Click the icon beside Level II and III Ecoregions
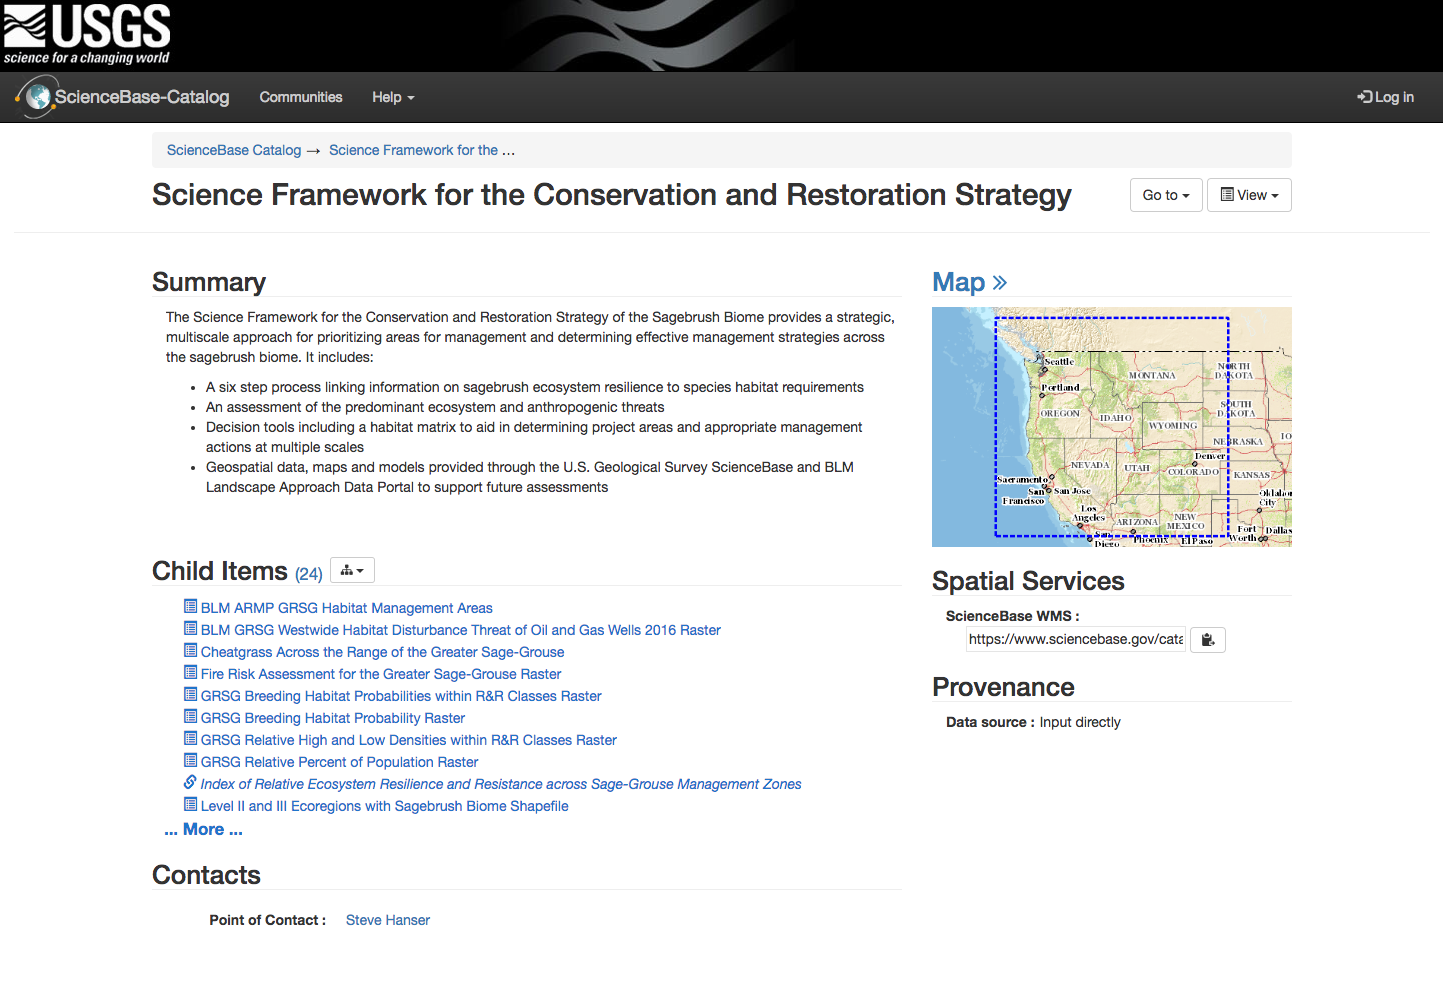 pos(190,804)
